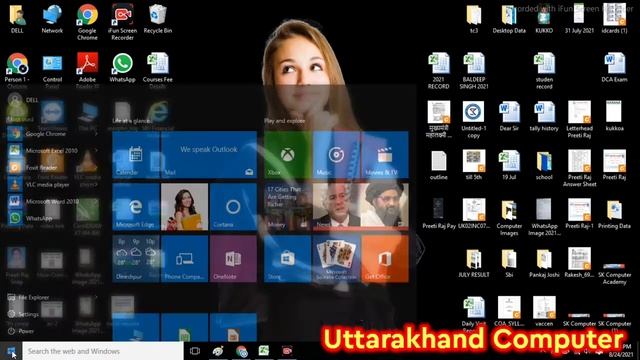Viewport: 640px width, 360px height.
Task: Open the school folder
Action: 544,166
